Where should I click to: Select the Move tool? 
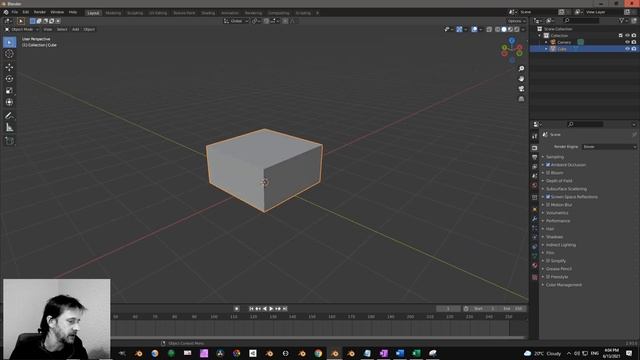[9, 67]
